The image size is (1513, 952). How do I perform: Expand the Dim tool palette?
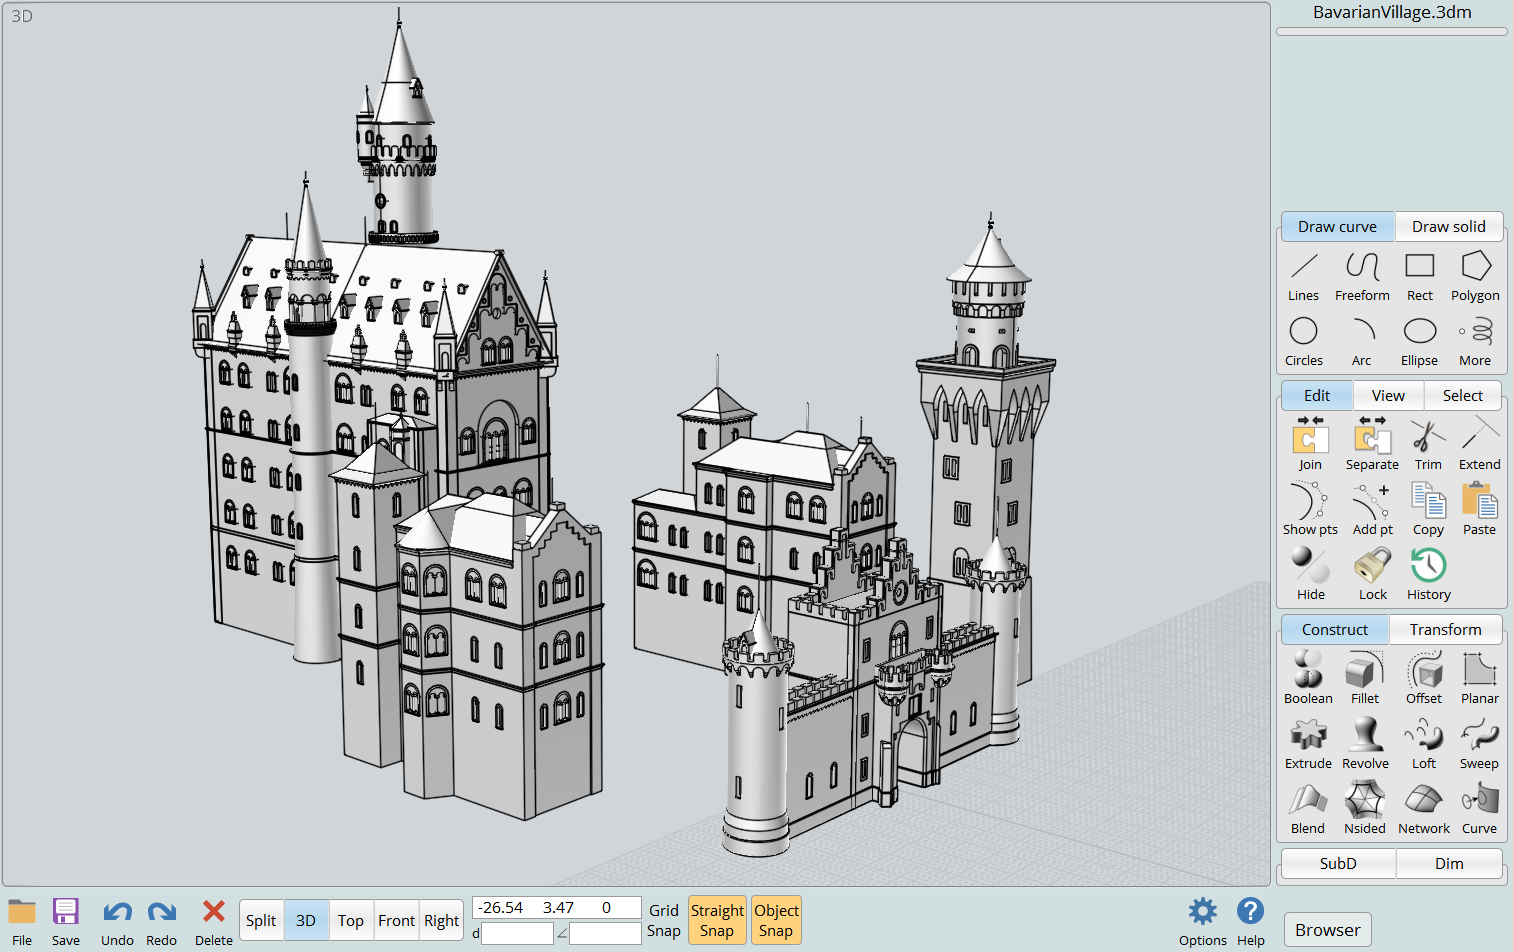pos(1449,863)
